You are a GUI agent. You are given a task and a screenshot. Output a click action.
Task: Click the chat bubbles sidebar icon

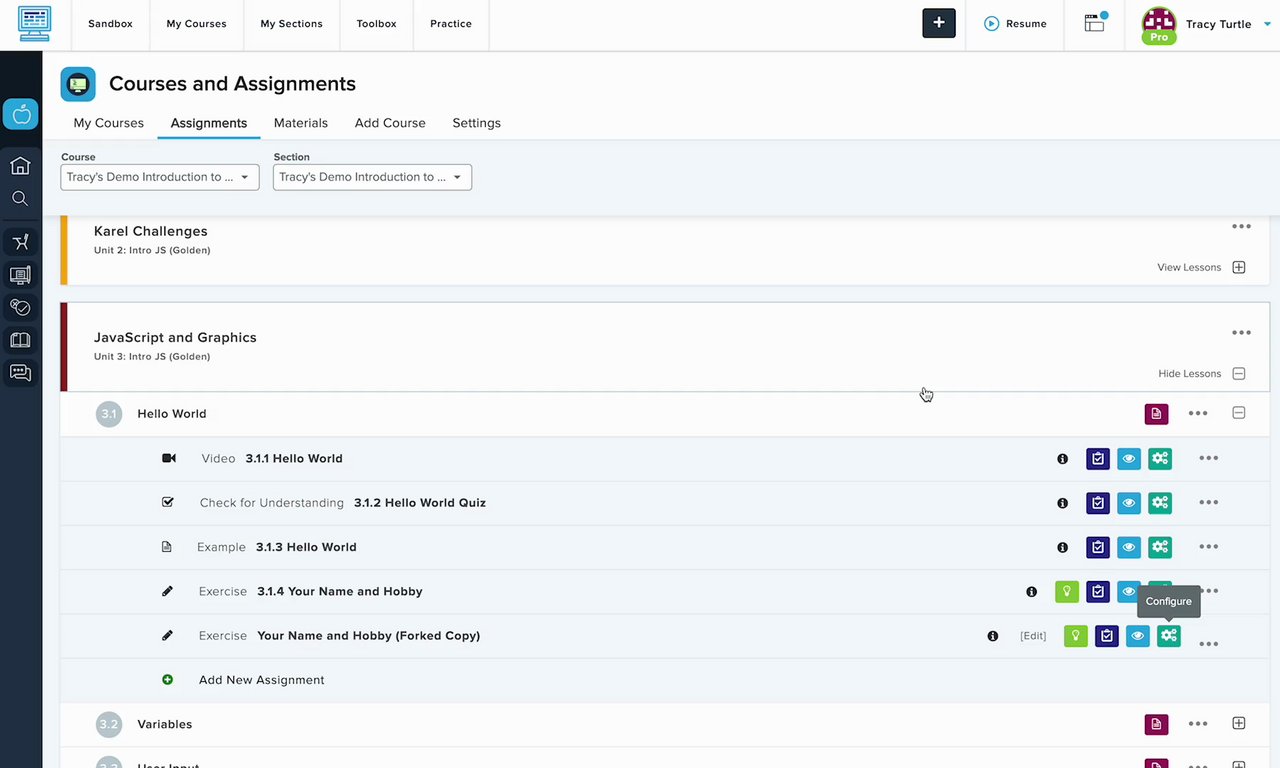pyautogui.click(x=20, y=373)
